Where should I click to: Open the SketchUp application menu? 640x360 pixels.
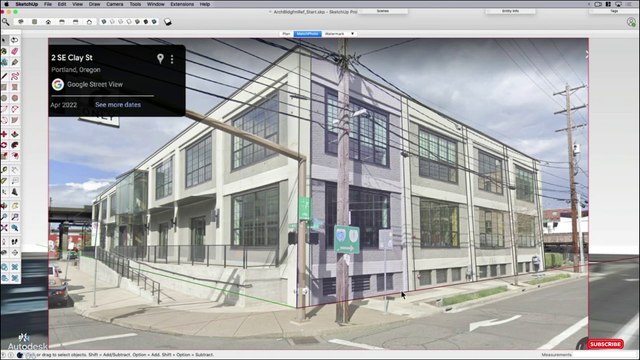point(27,4)
